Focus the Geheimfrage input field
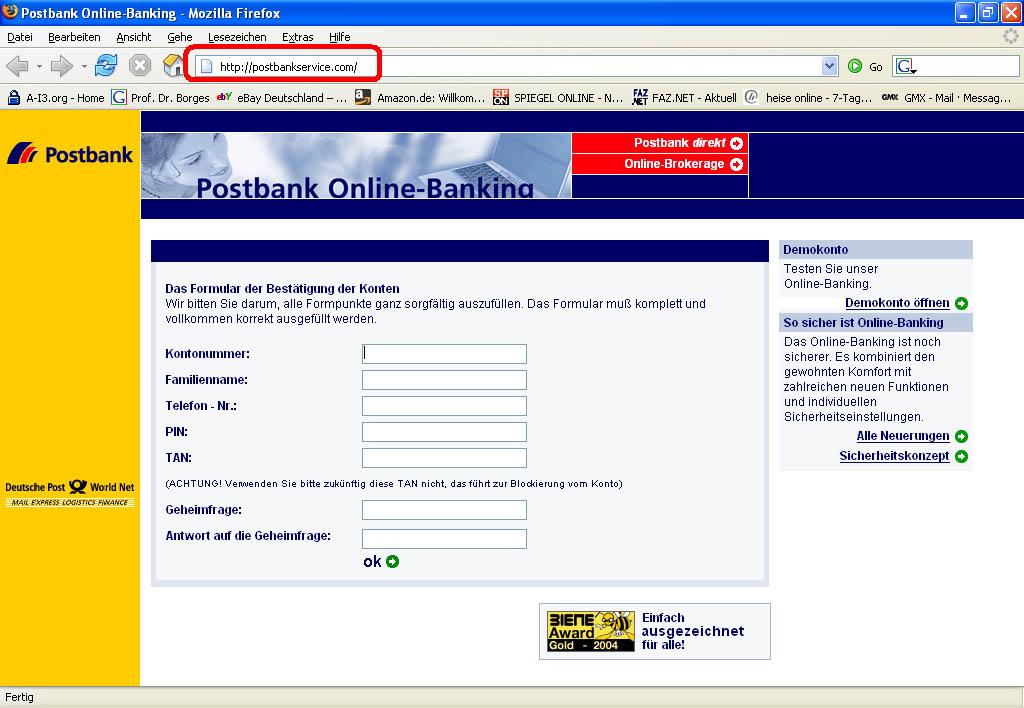Image resolution: width=1024 pixels, height=708 pixels. tap(444, 509)
